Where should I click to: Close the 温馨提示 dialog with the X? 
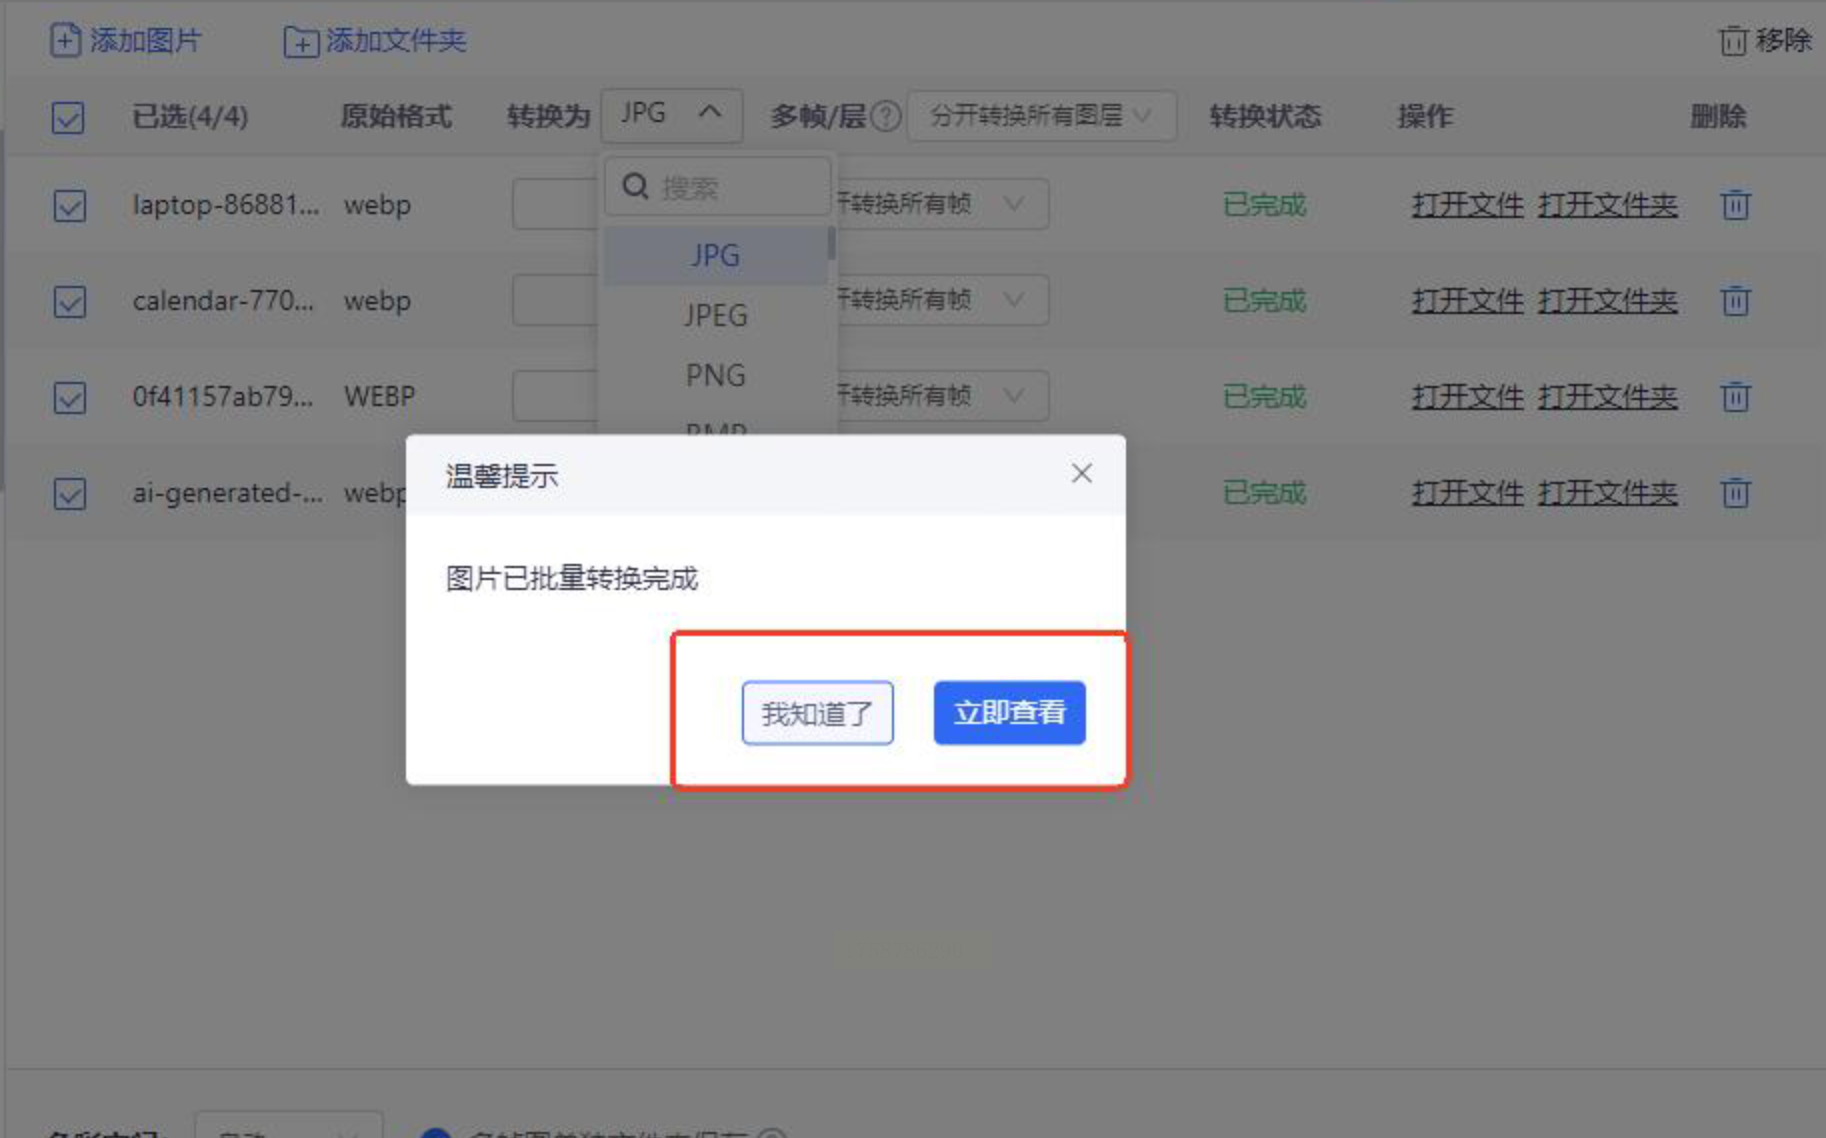pos(1081,474)
